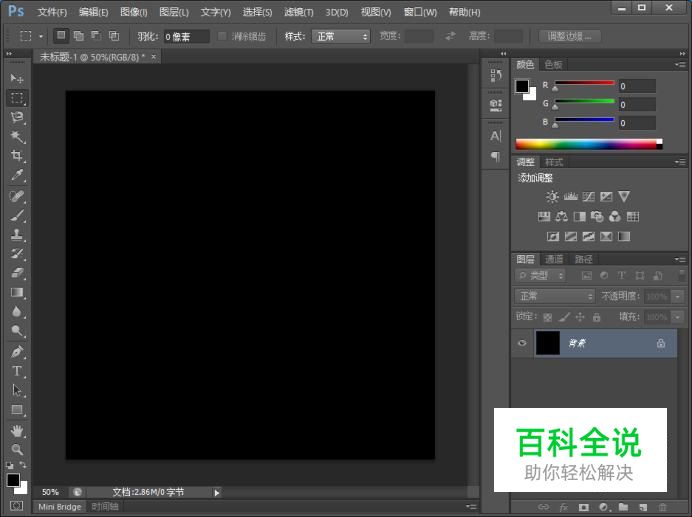The width and height of the screenshot is (692, 517).
Task: Select the Lasso tool
Action: 17,117
